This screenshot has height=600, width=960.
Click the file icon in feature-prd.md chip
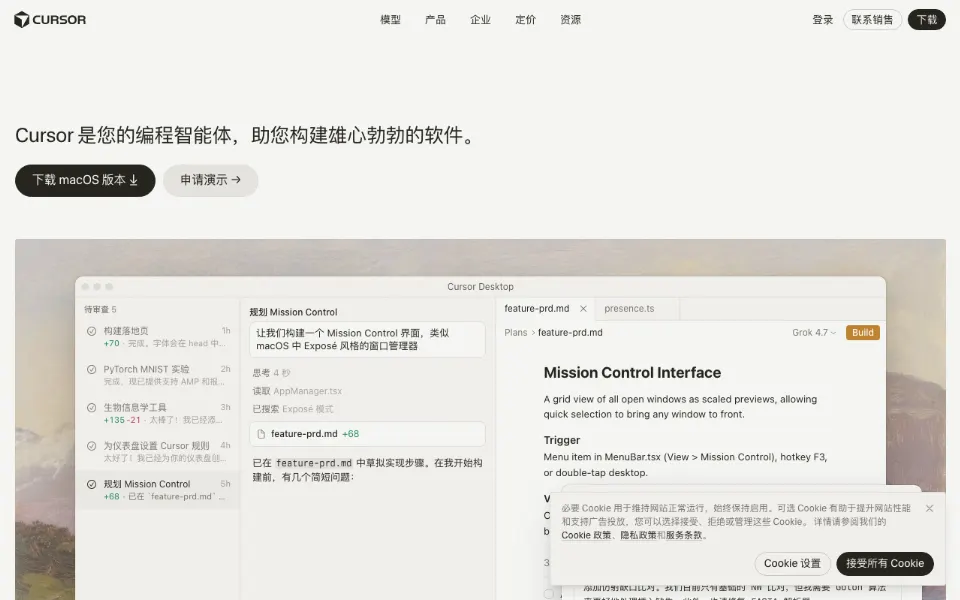(261, 433)
